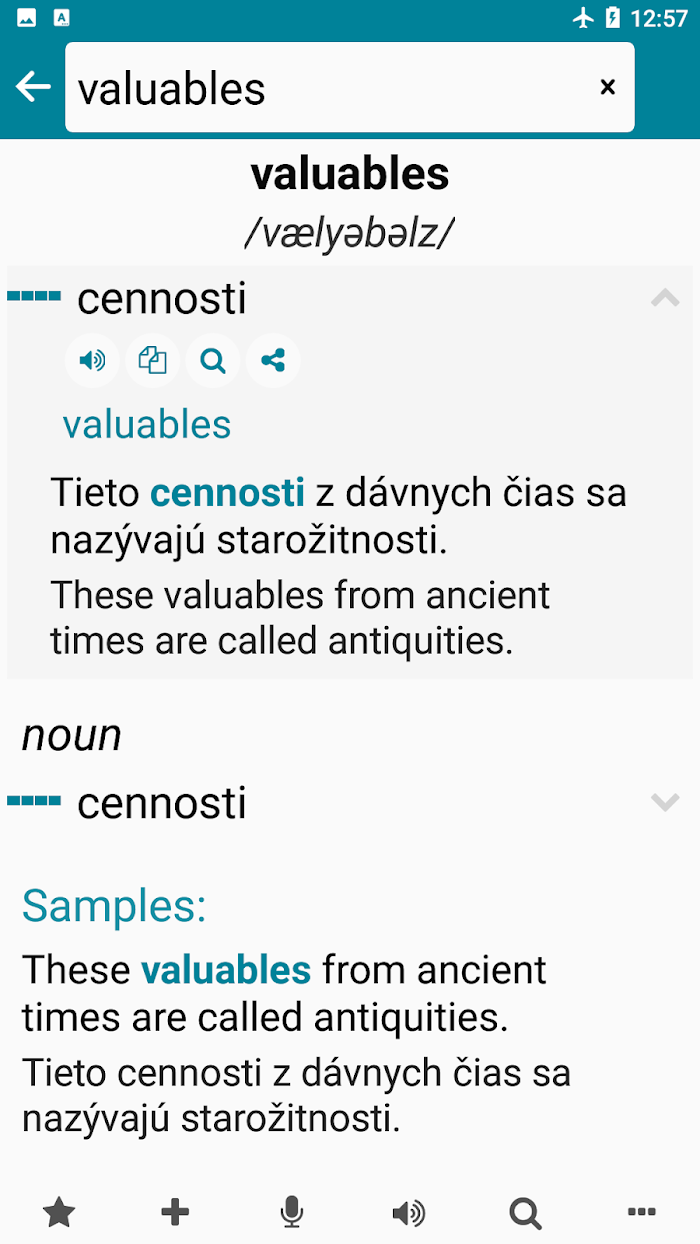Add word to favorites with star

(x=59, y=1213)
